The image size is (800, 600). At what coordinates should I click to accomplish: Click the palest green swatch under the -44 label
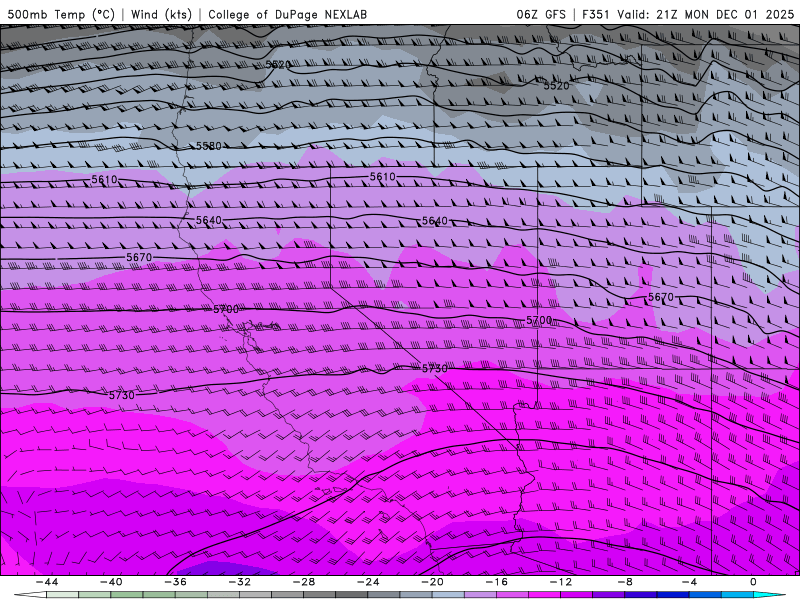click(62, 595)
